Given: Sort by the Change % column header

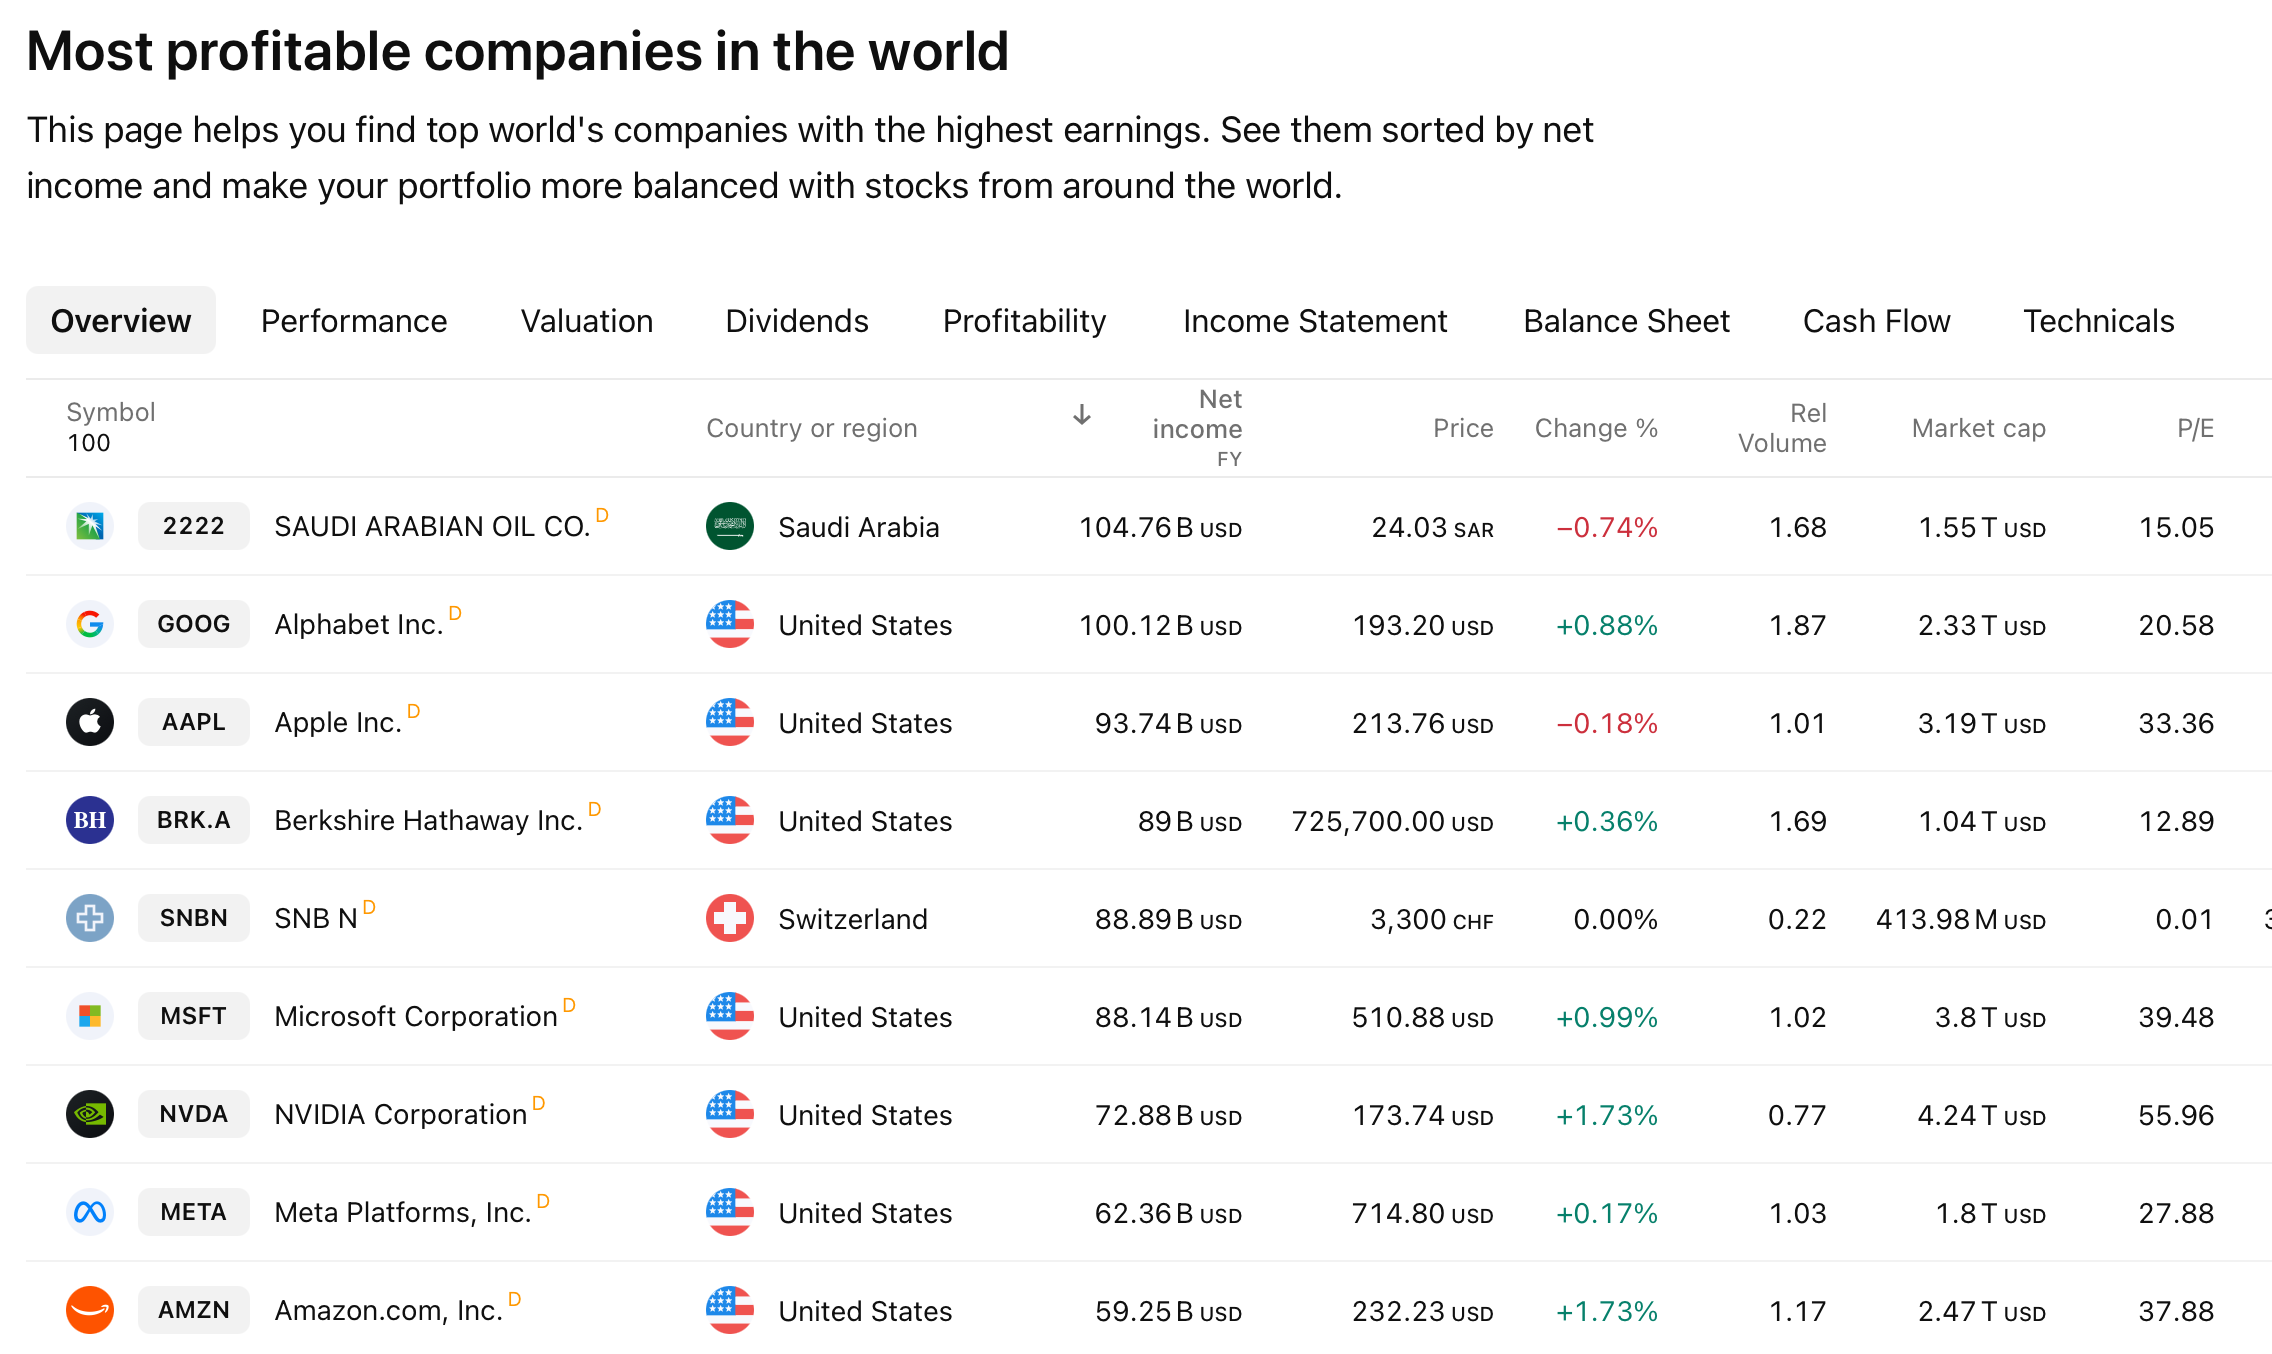Looking at the screenshot, I should (1596, 428).
